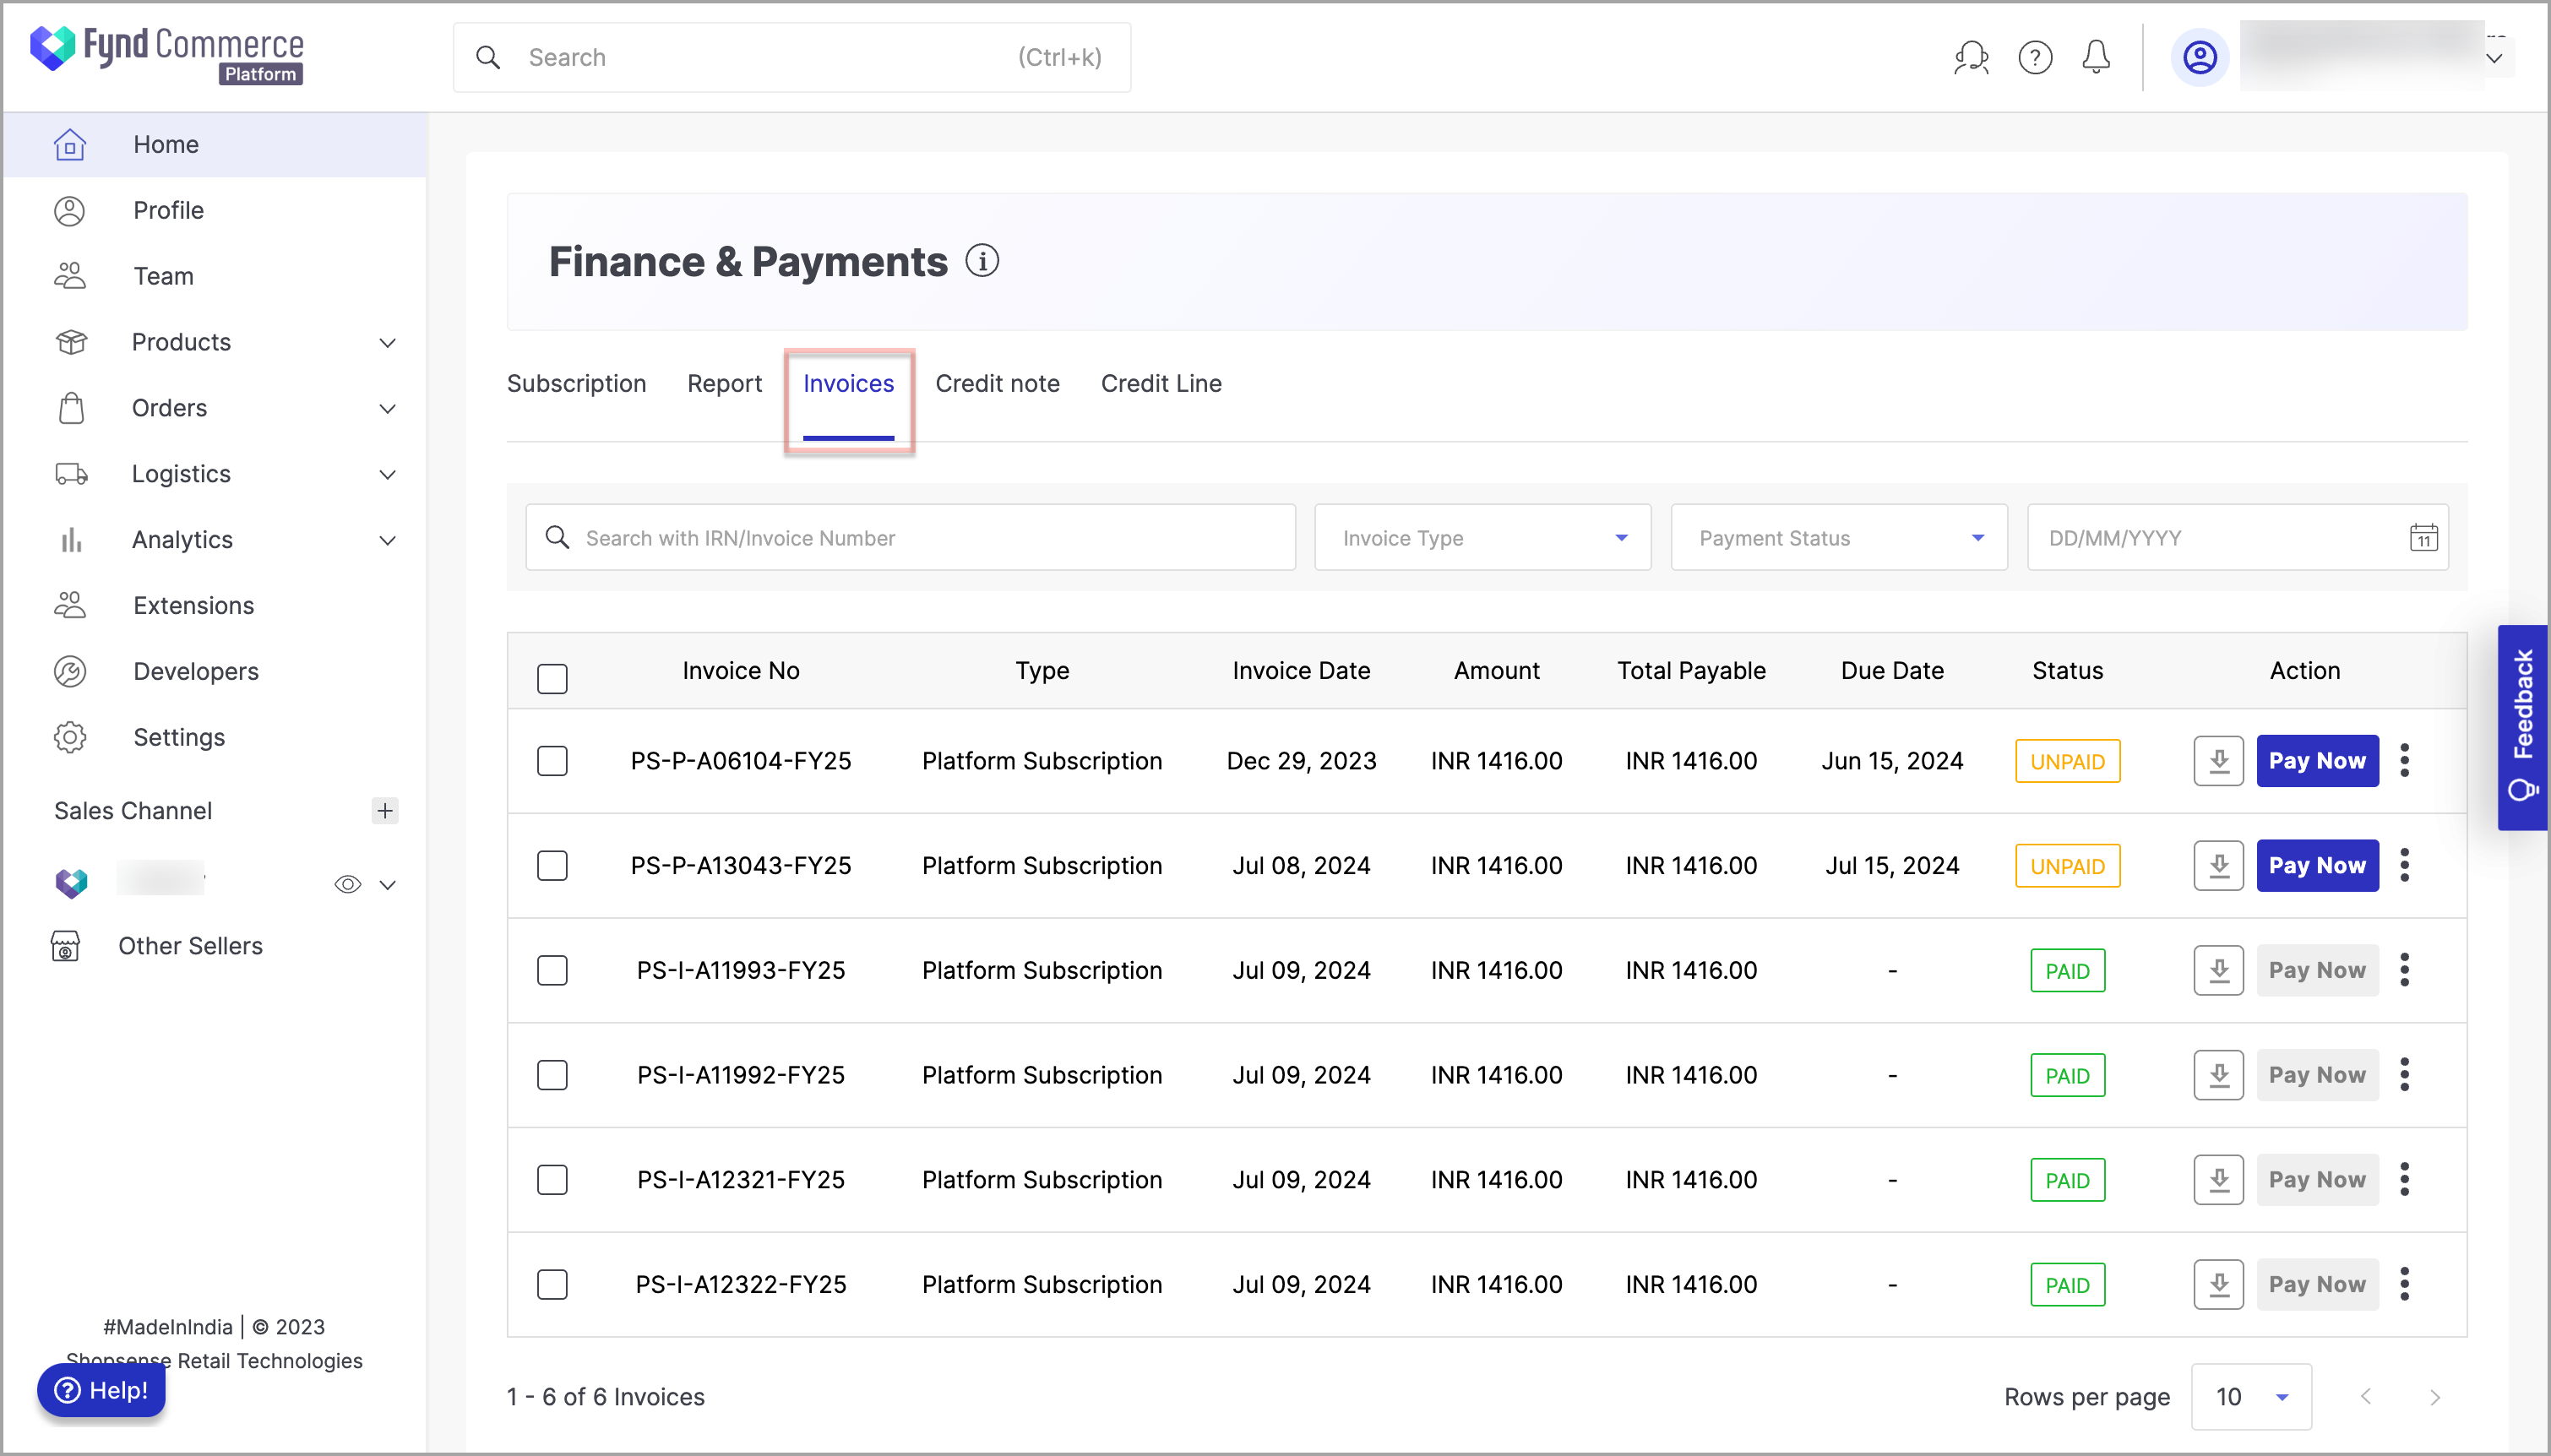Screen dimensions: 2551x1456
Task: Click the Other Sellers label
Action: point(190,946)
